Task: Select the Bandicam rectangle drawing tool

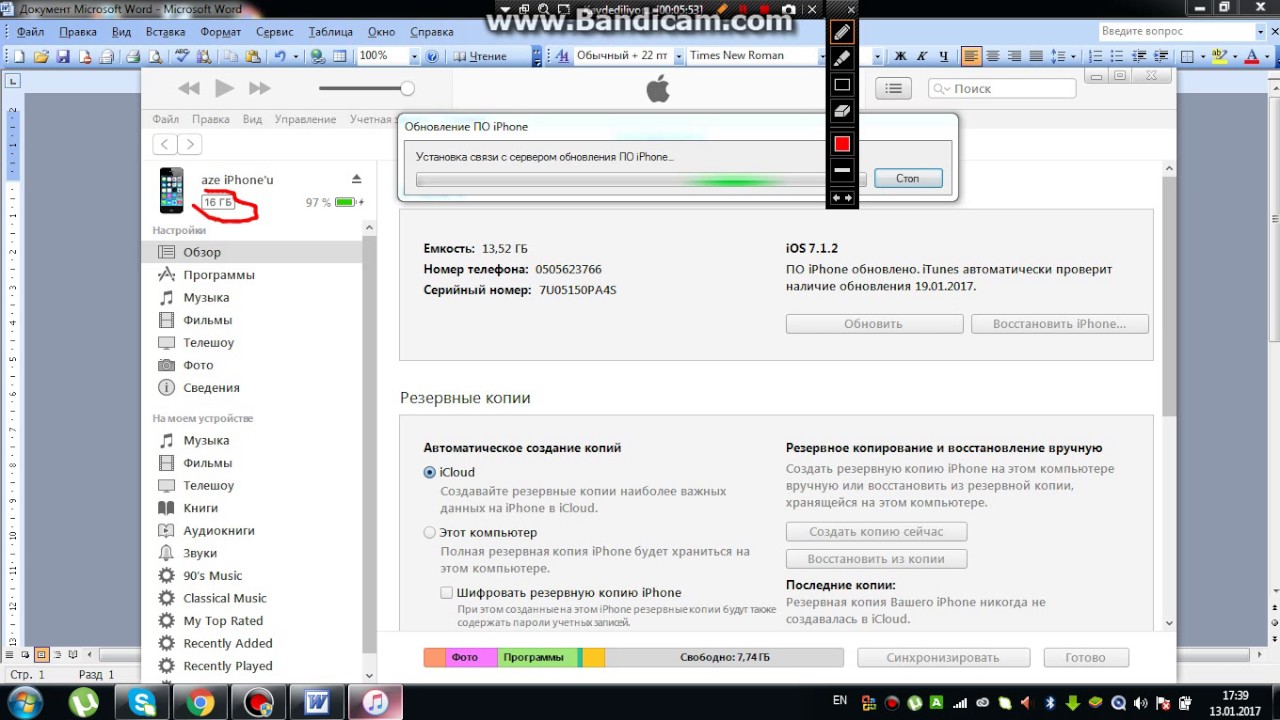Action: pos(842,85)
